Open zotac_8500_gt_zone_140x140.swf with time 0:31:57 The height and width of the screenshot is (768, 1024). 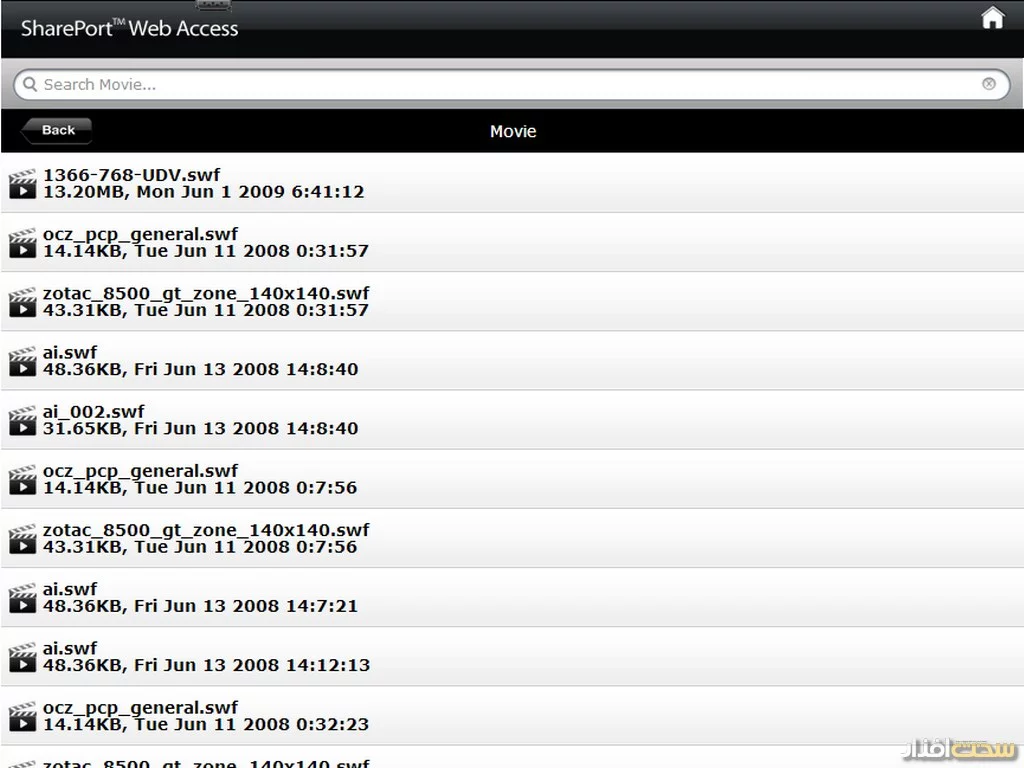206,293
